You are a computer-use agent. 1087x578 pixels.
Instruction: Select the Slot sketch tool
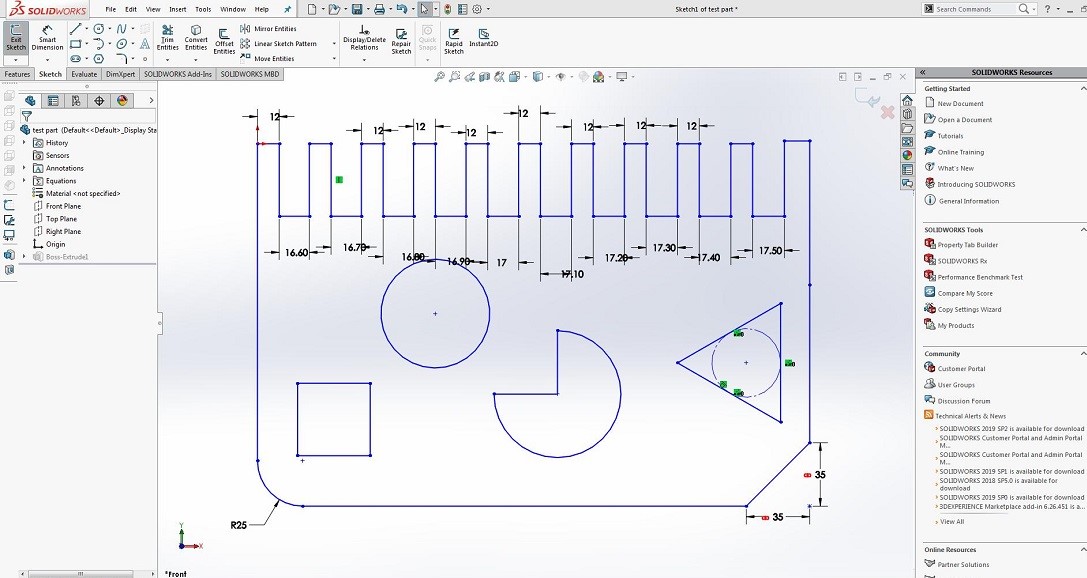(x=75, y=59)
